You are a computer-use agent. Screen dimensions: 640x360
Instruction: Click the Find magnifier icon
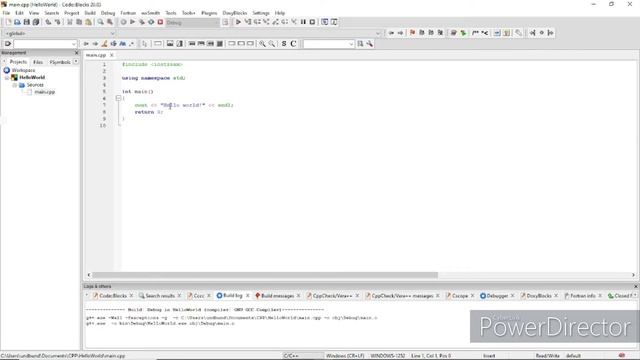click(100, 22)
